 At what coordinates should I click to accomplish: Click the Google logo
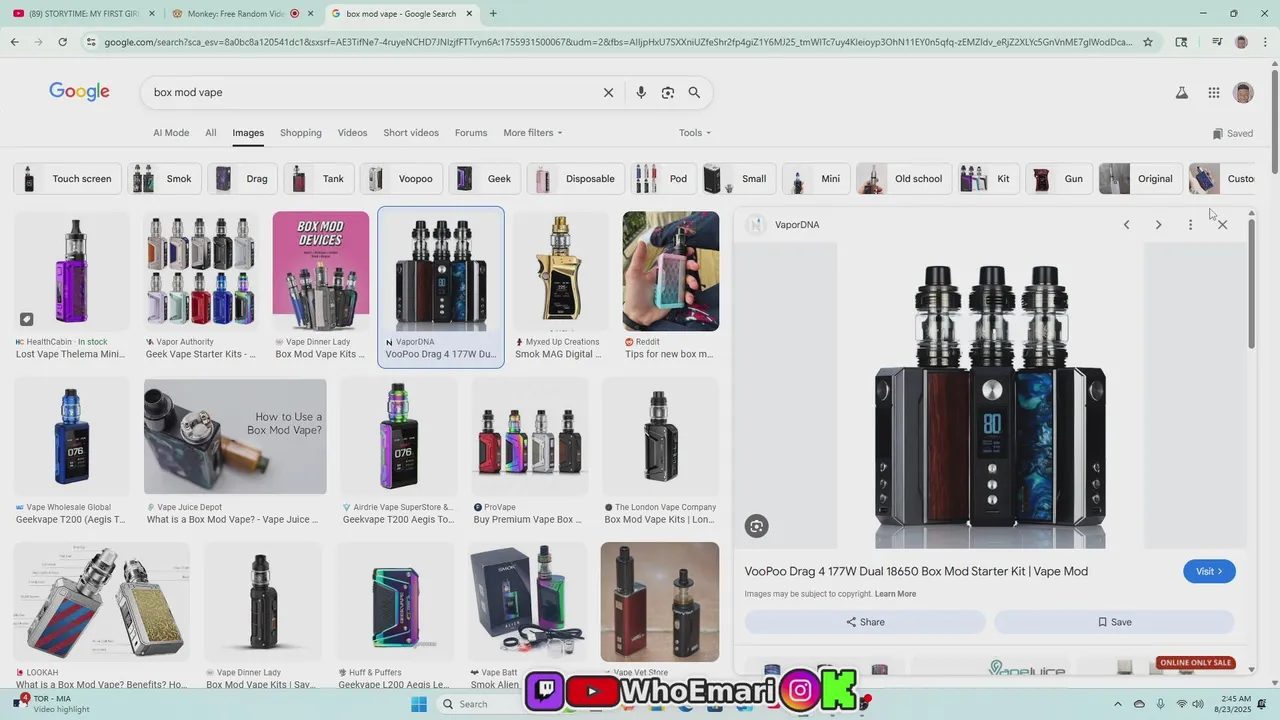tap(79, 92)
